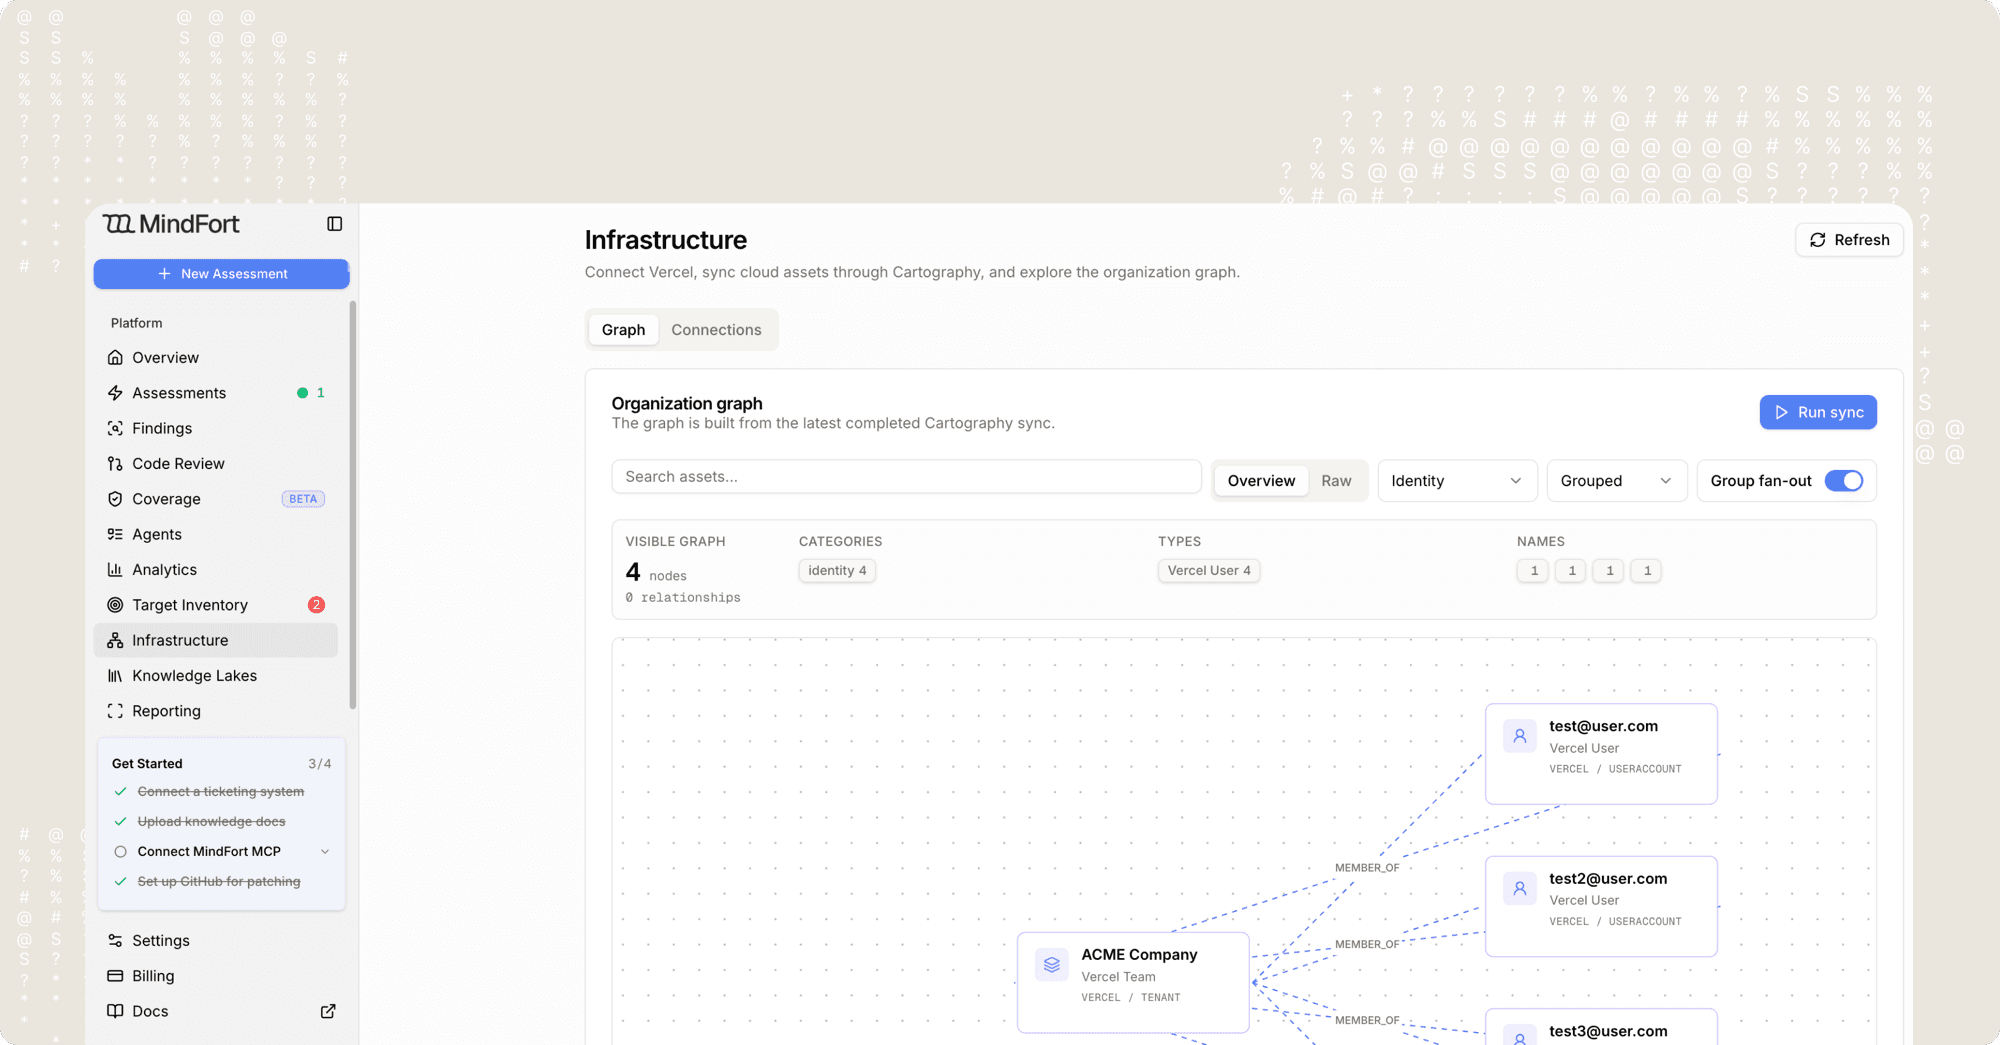The image size is (2000, 1045).
Task: Click the top MEMBER_OF edge label
Action: tap(1367, 868)
